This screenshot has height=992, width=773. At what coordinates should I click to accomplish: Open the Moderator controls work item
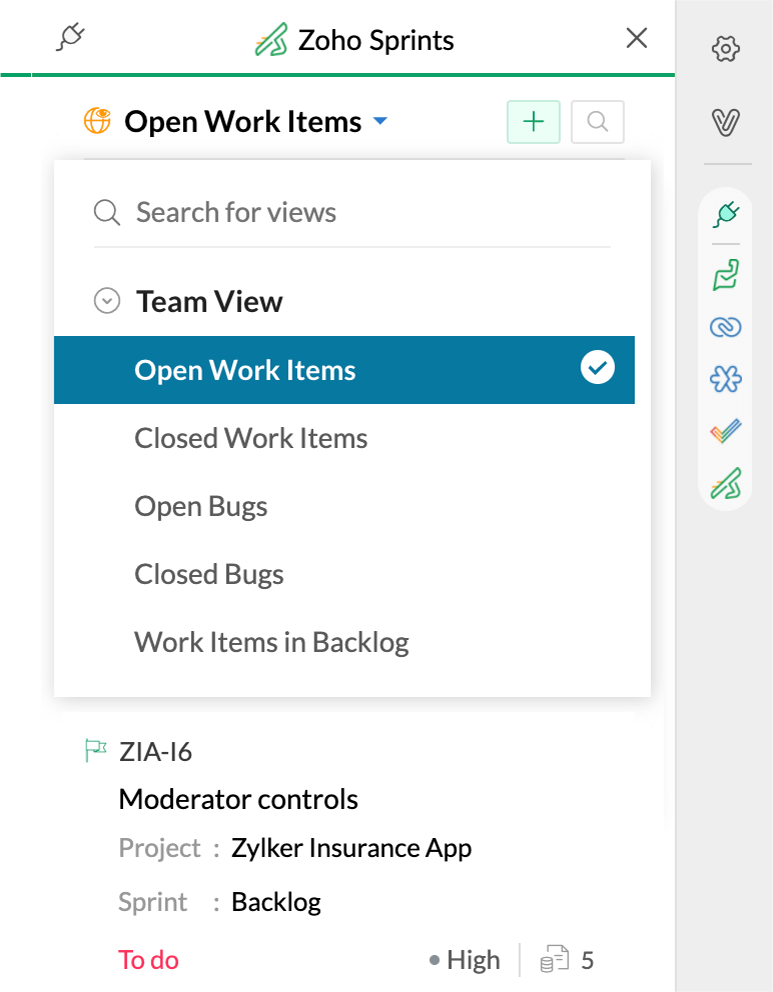238,799
